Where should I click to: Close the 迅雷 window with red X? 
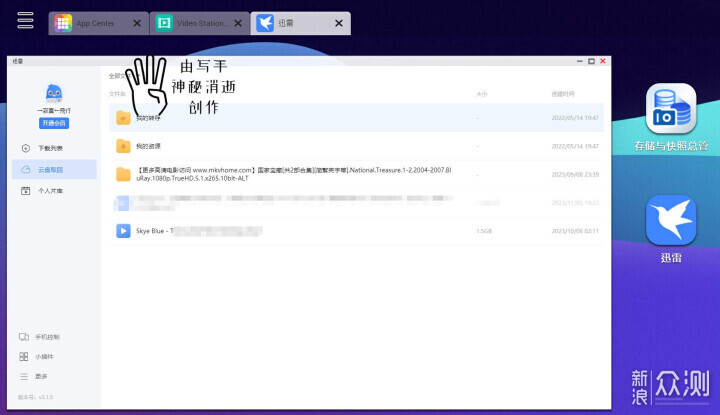click(x=603, y=61)
